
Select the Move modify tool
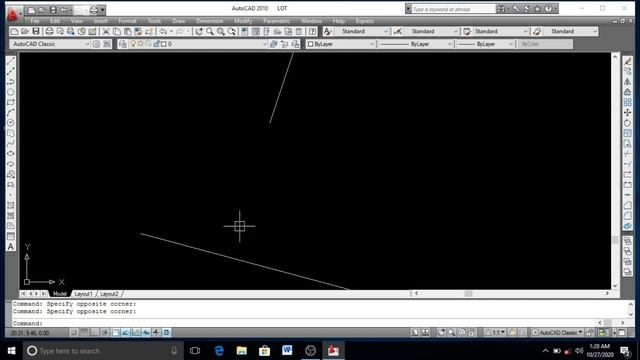point(627,112)
